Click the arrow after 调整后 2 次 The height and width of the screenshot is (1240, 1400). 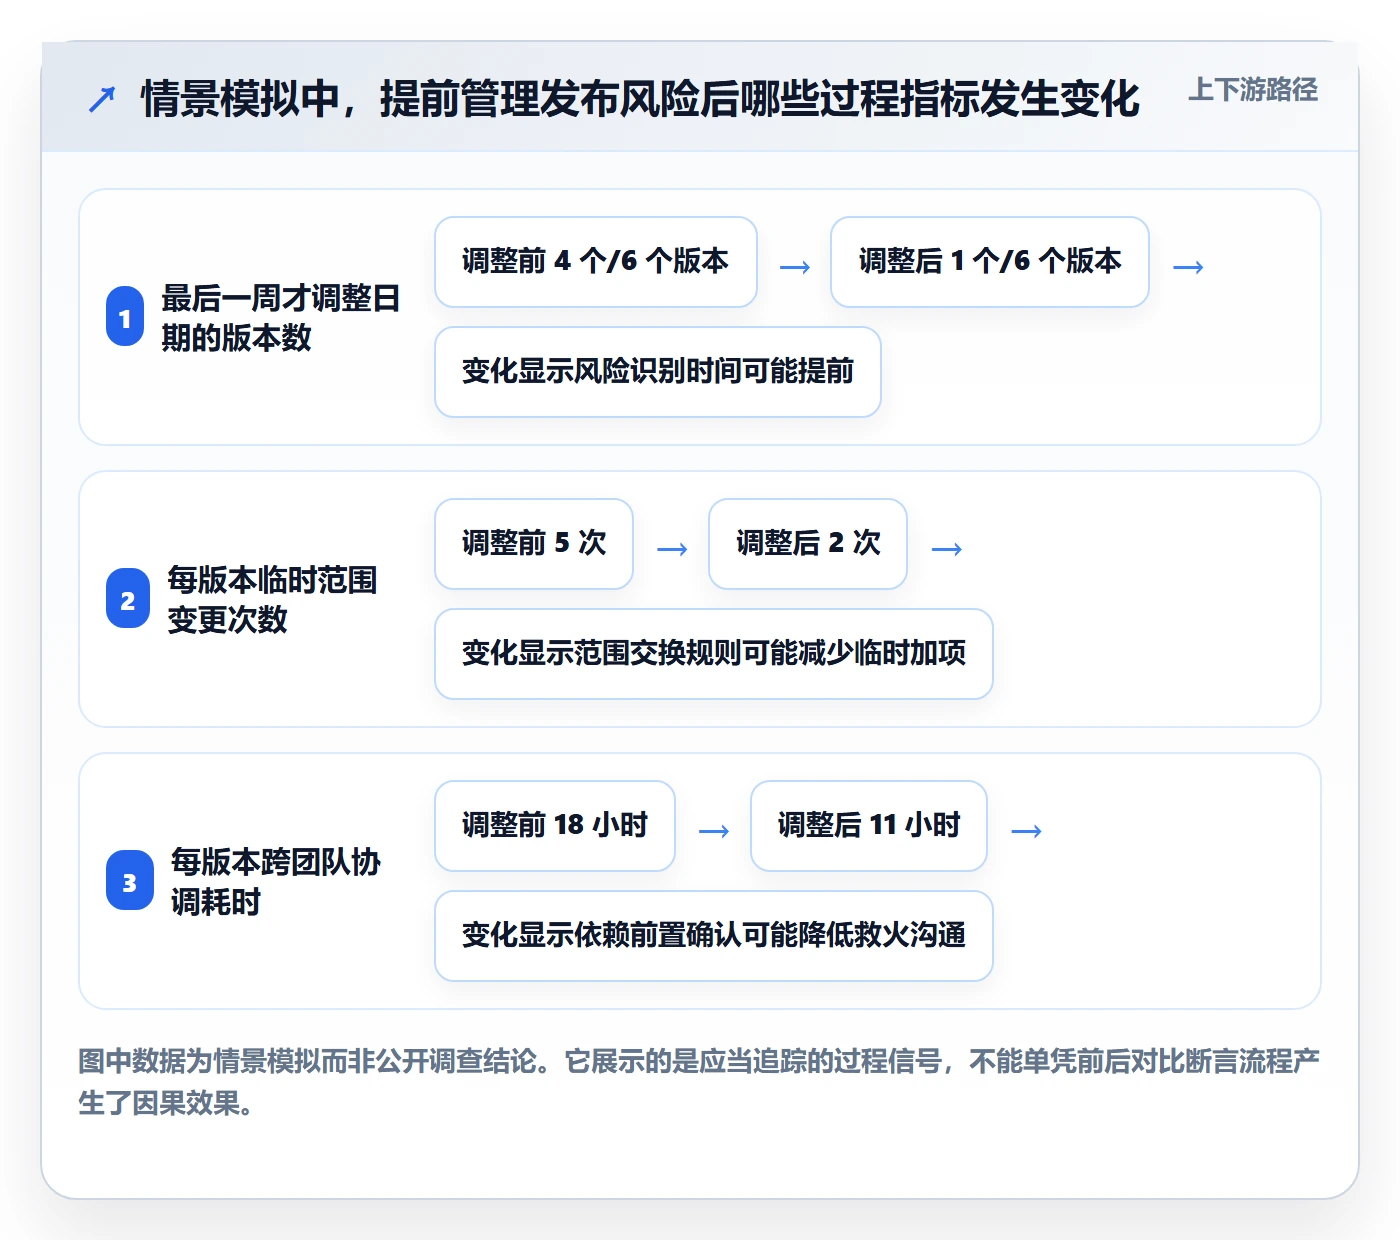pyautogui.click(x=946, y=549)
